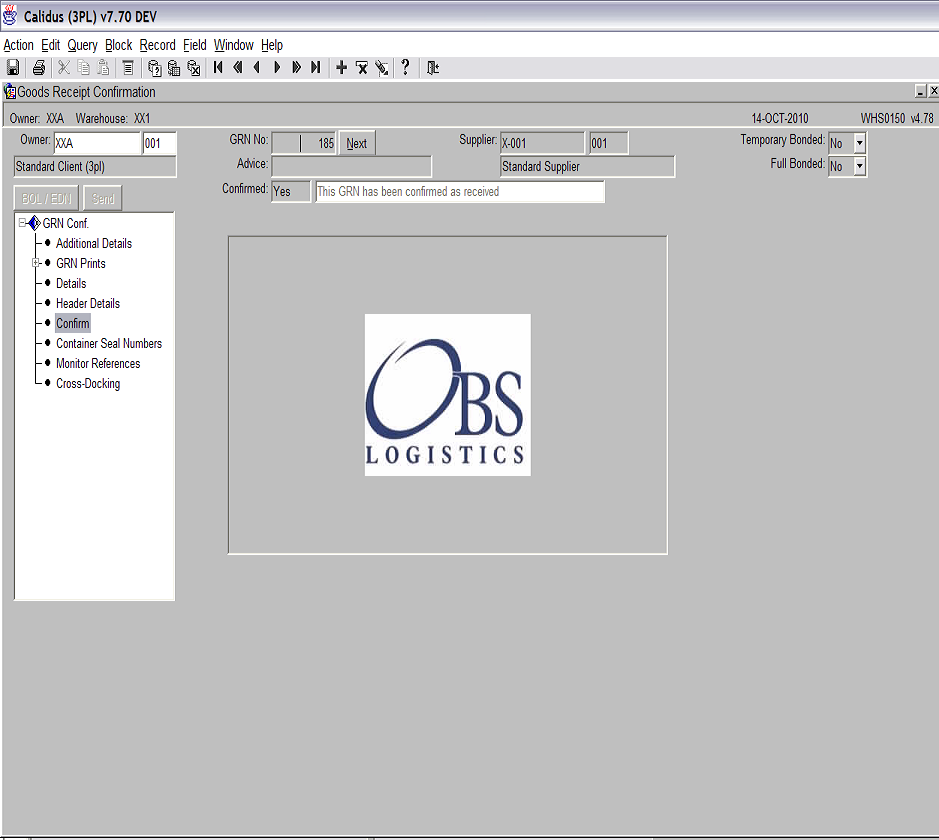Click the Calidus application title icon
This screenshot has width=939, height=840.
pyautogui.click(x=10, y=16)
